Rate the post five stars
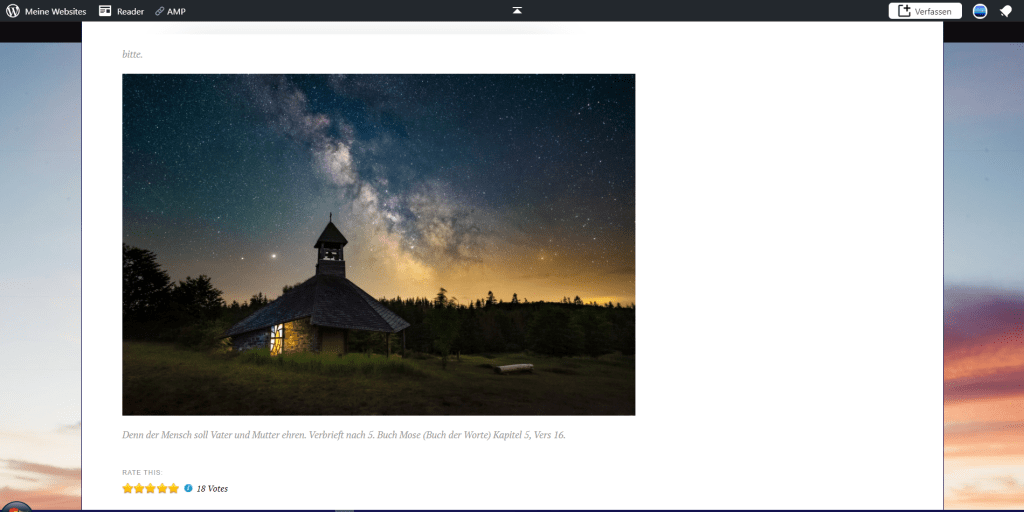 [x=173, y=489]
